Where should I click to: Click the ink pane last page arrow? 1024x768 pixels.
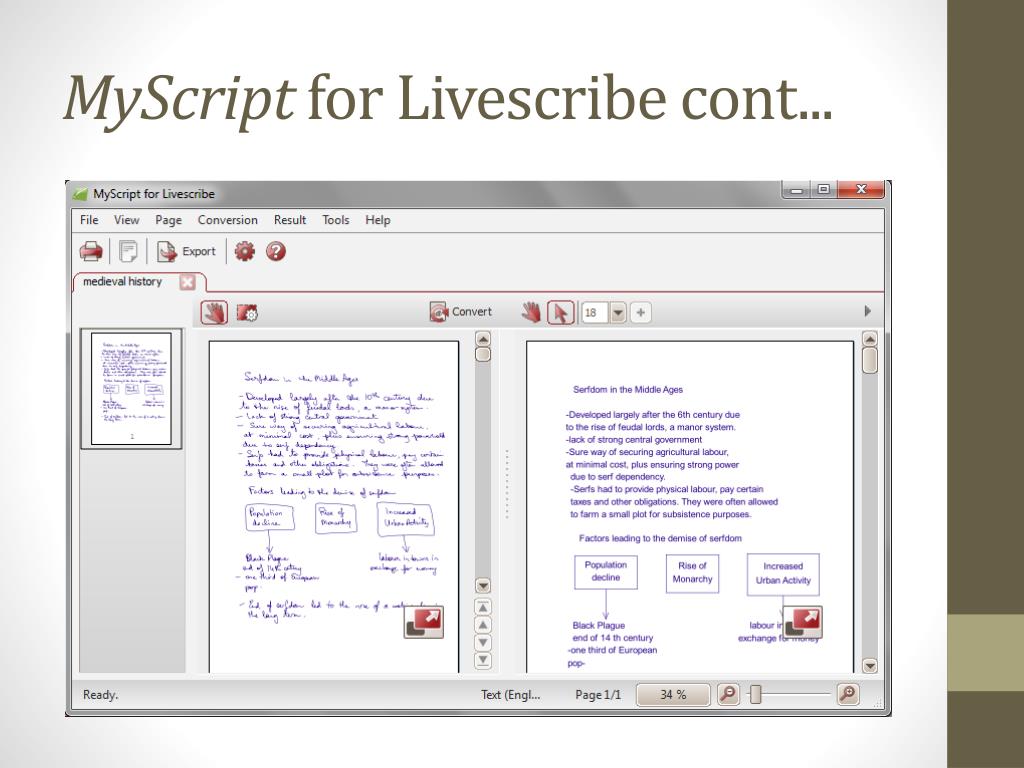tap(483, 660)
